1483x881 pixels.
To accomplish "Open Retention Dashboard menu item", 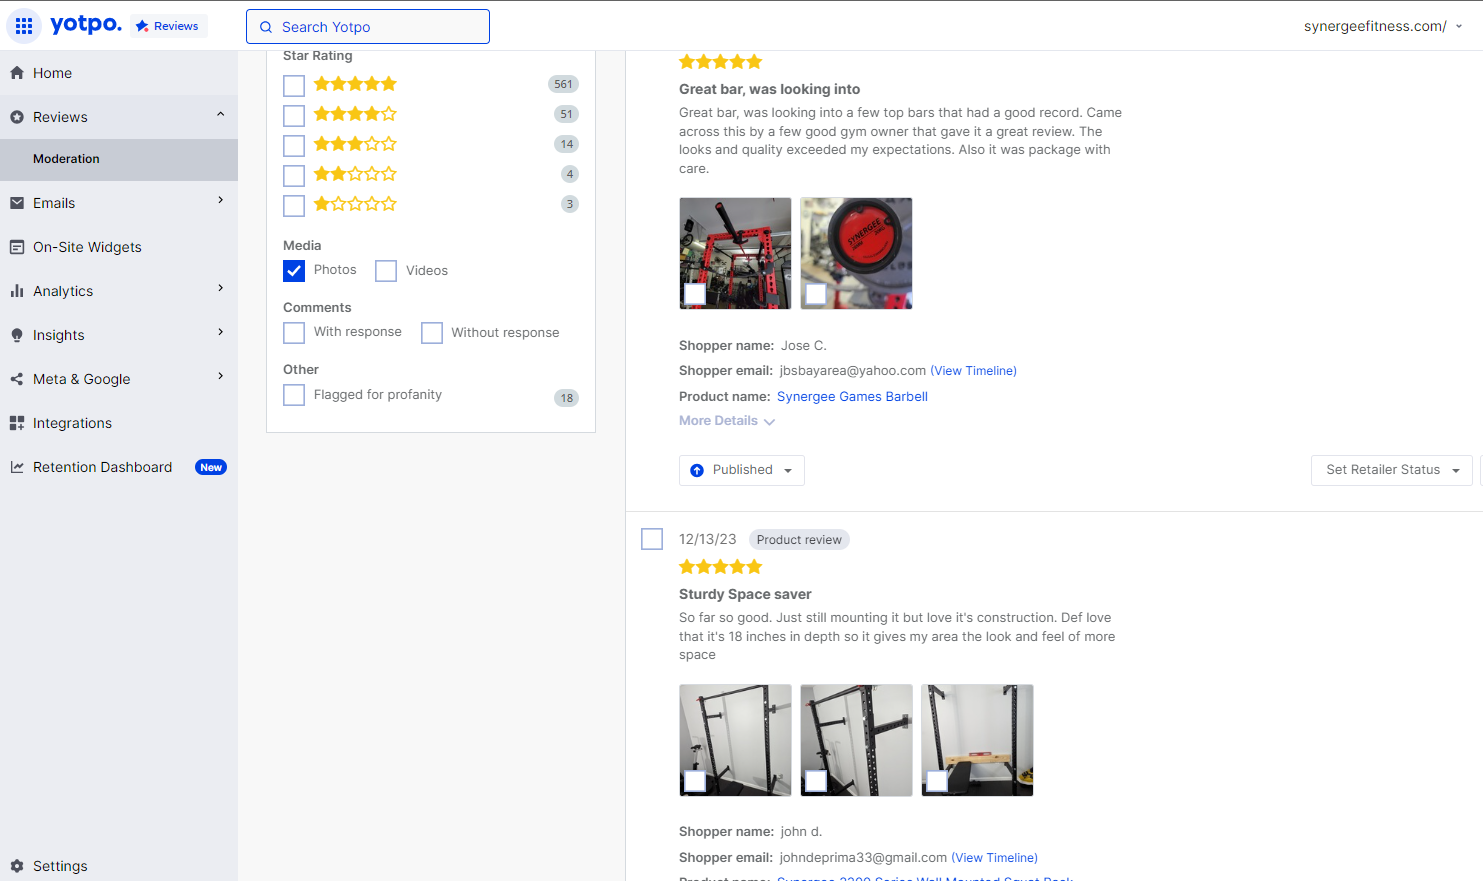I will pos(119,467).
